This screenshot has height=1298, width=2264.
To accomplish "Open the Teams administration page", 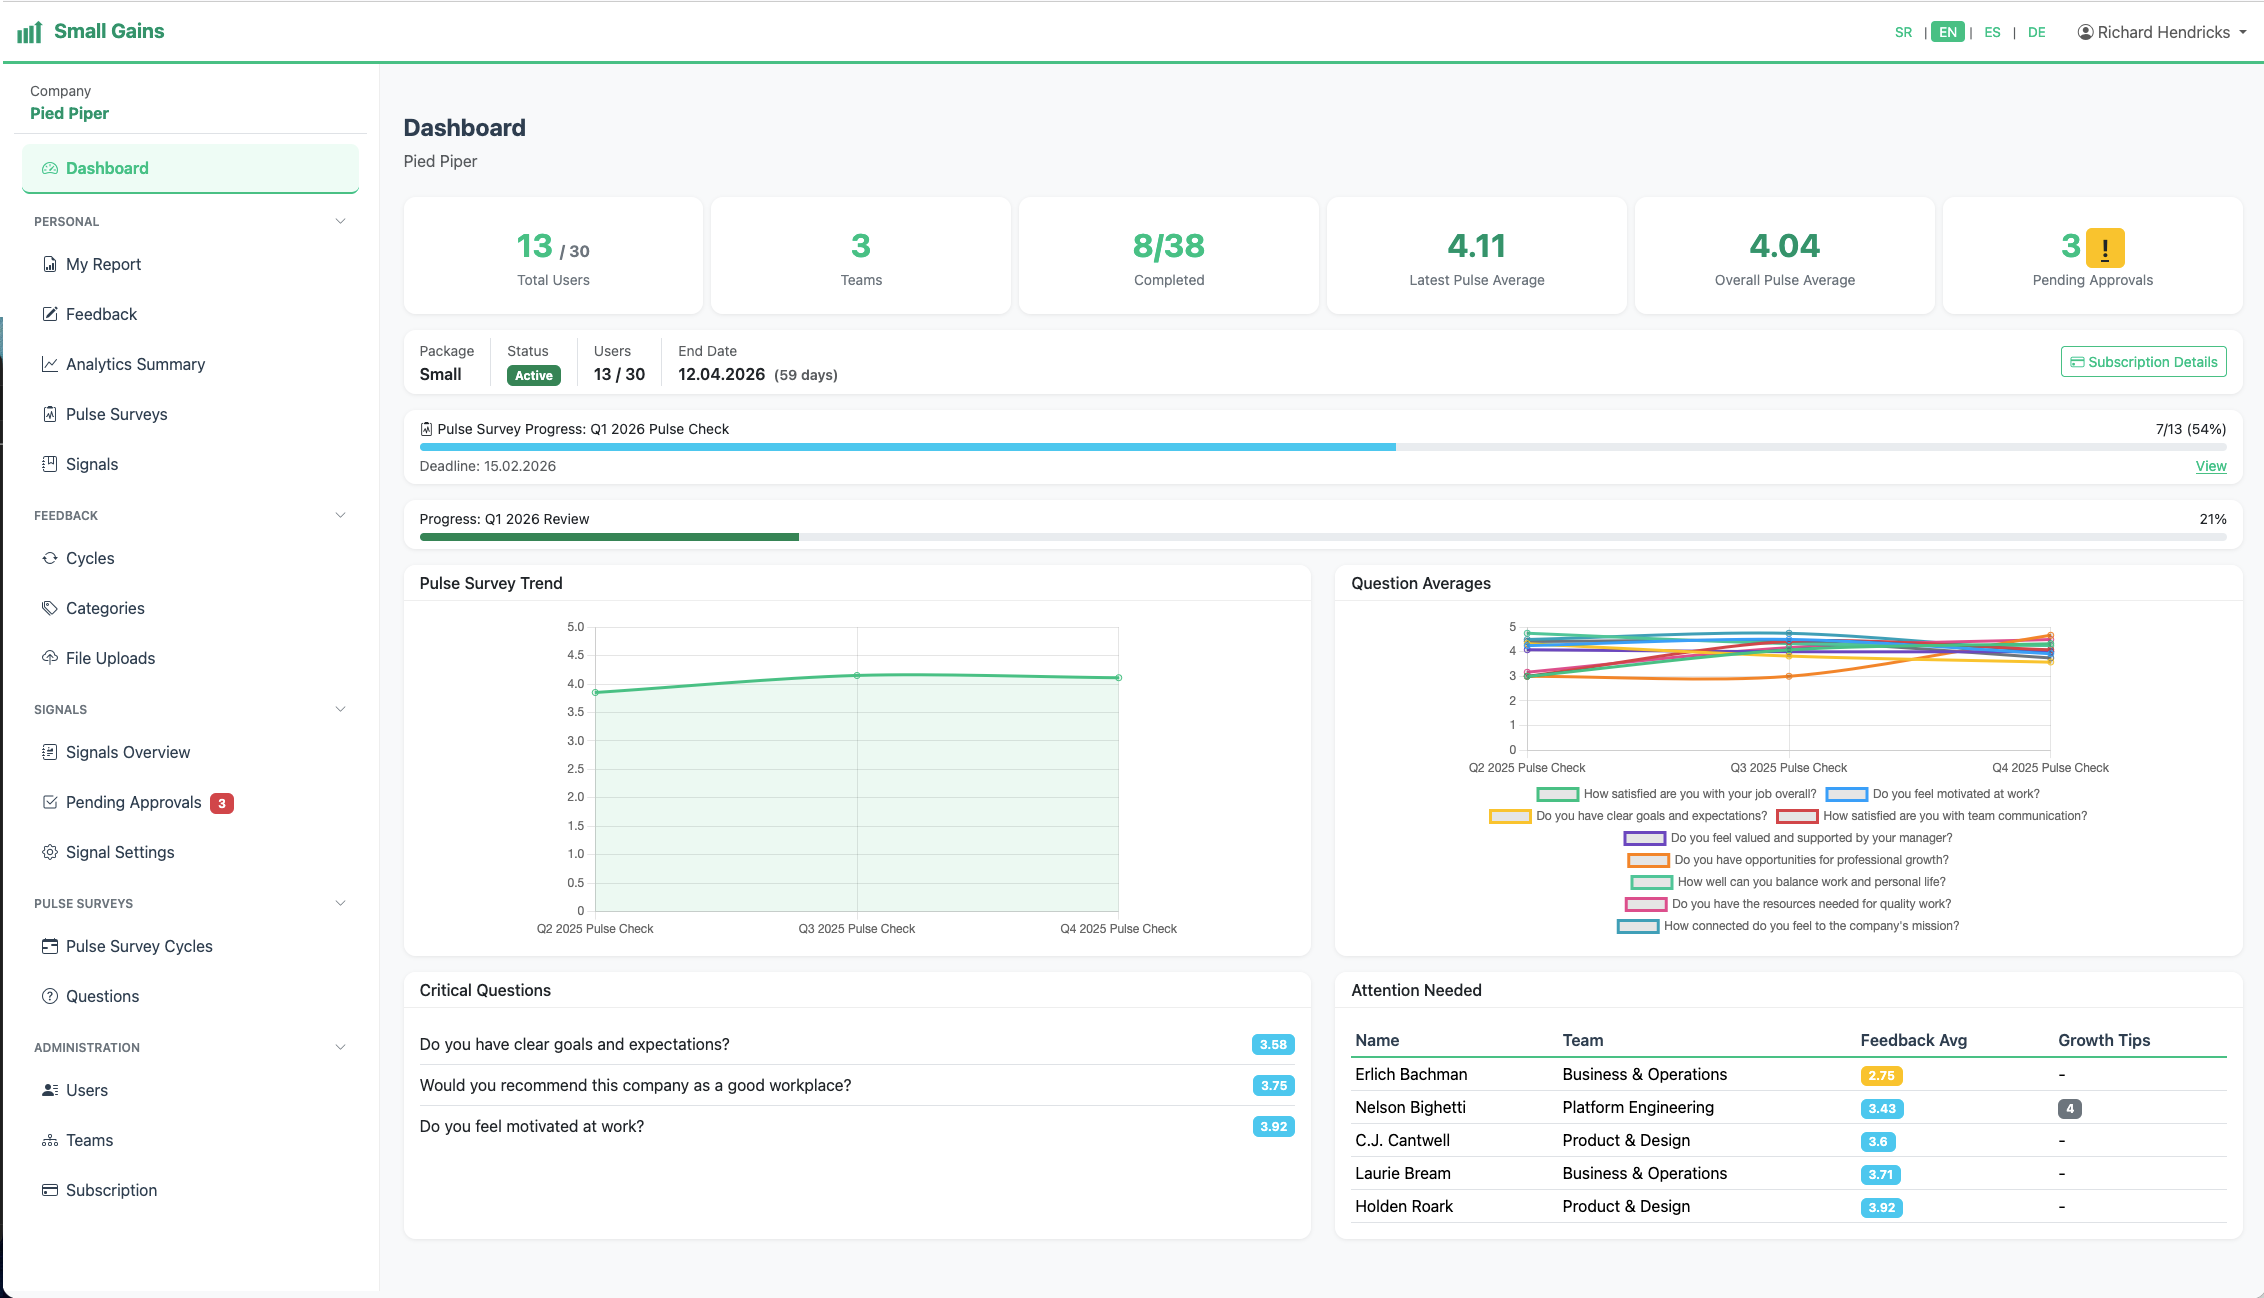I will pos(190,1140).
